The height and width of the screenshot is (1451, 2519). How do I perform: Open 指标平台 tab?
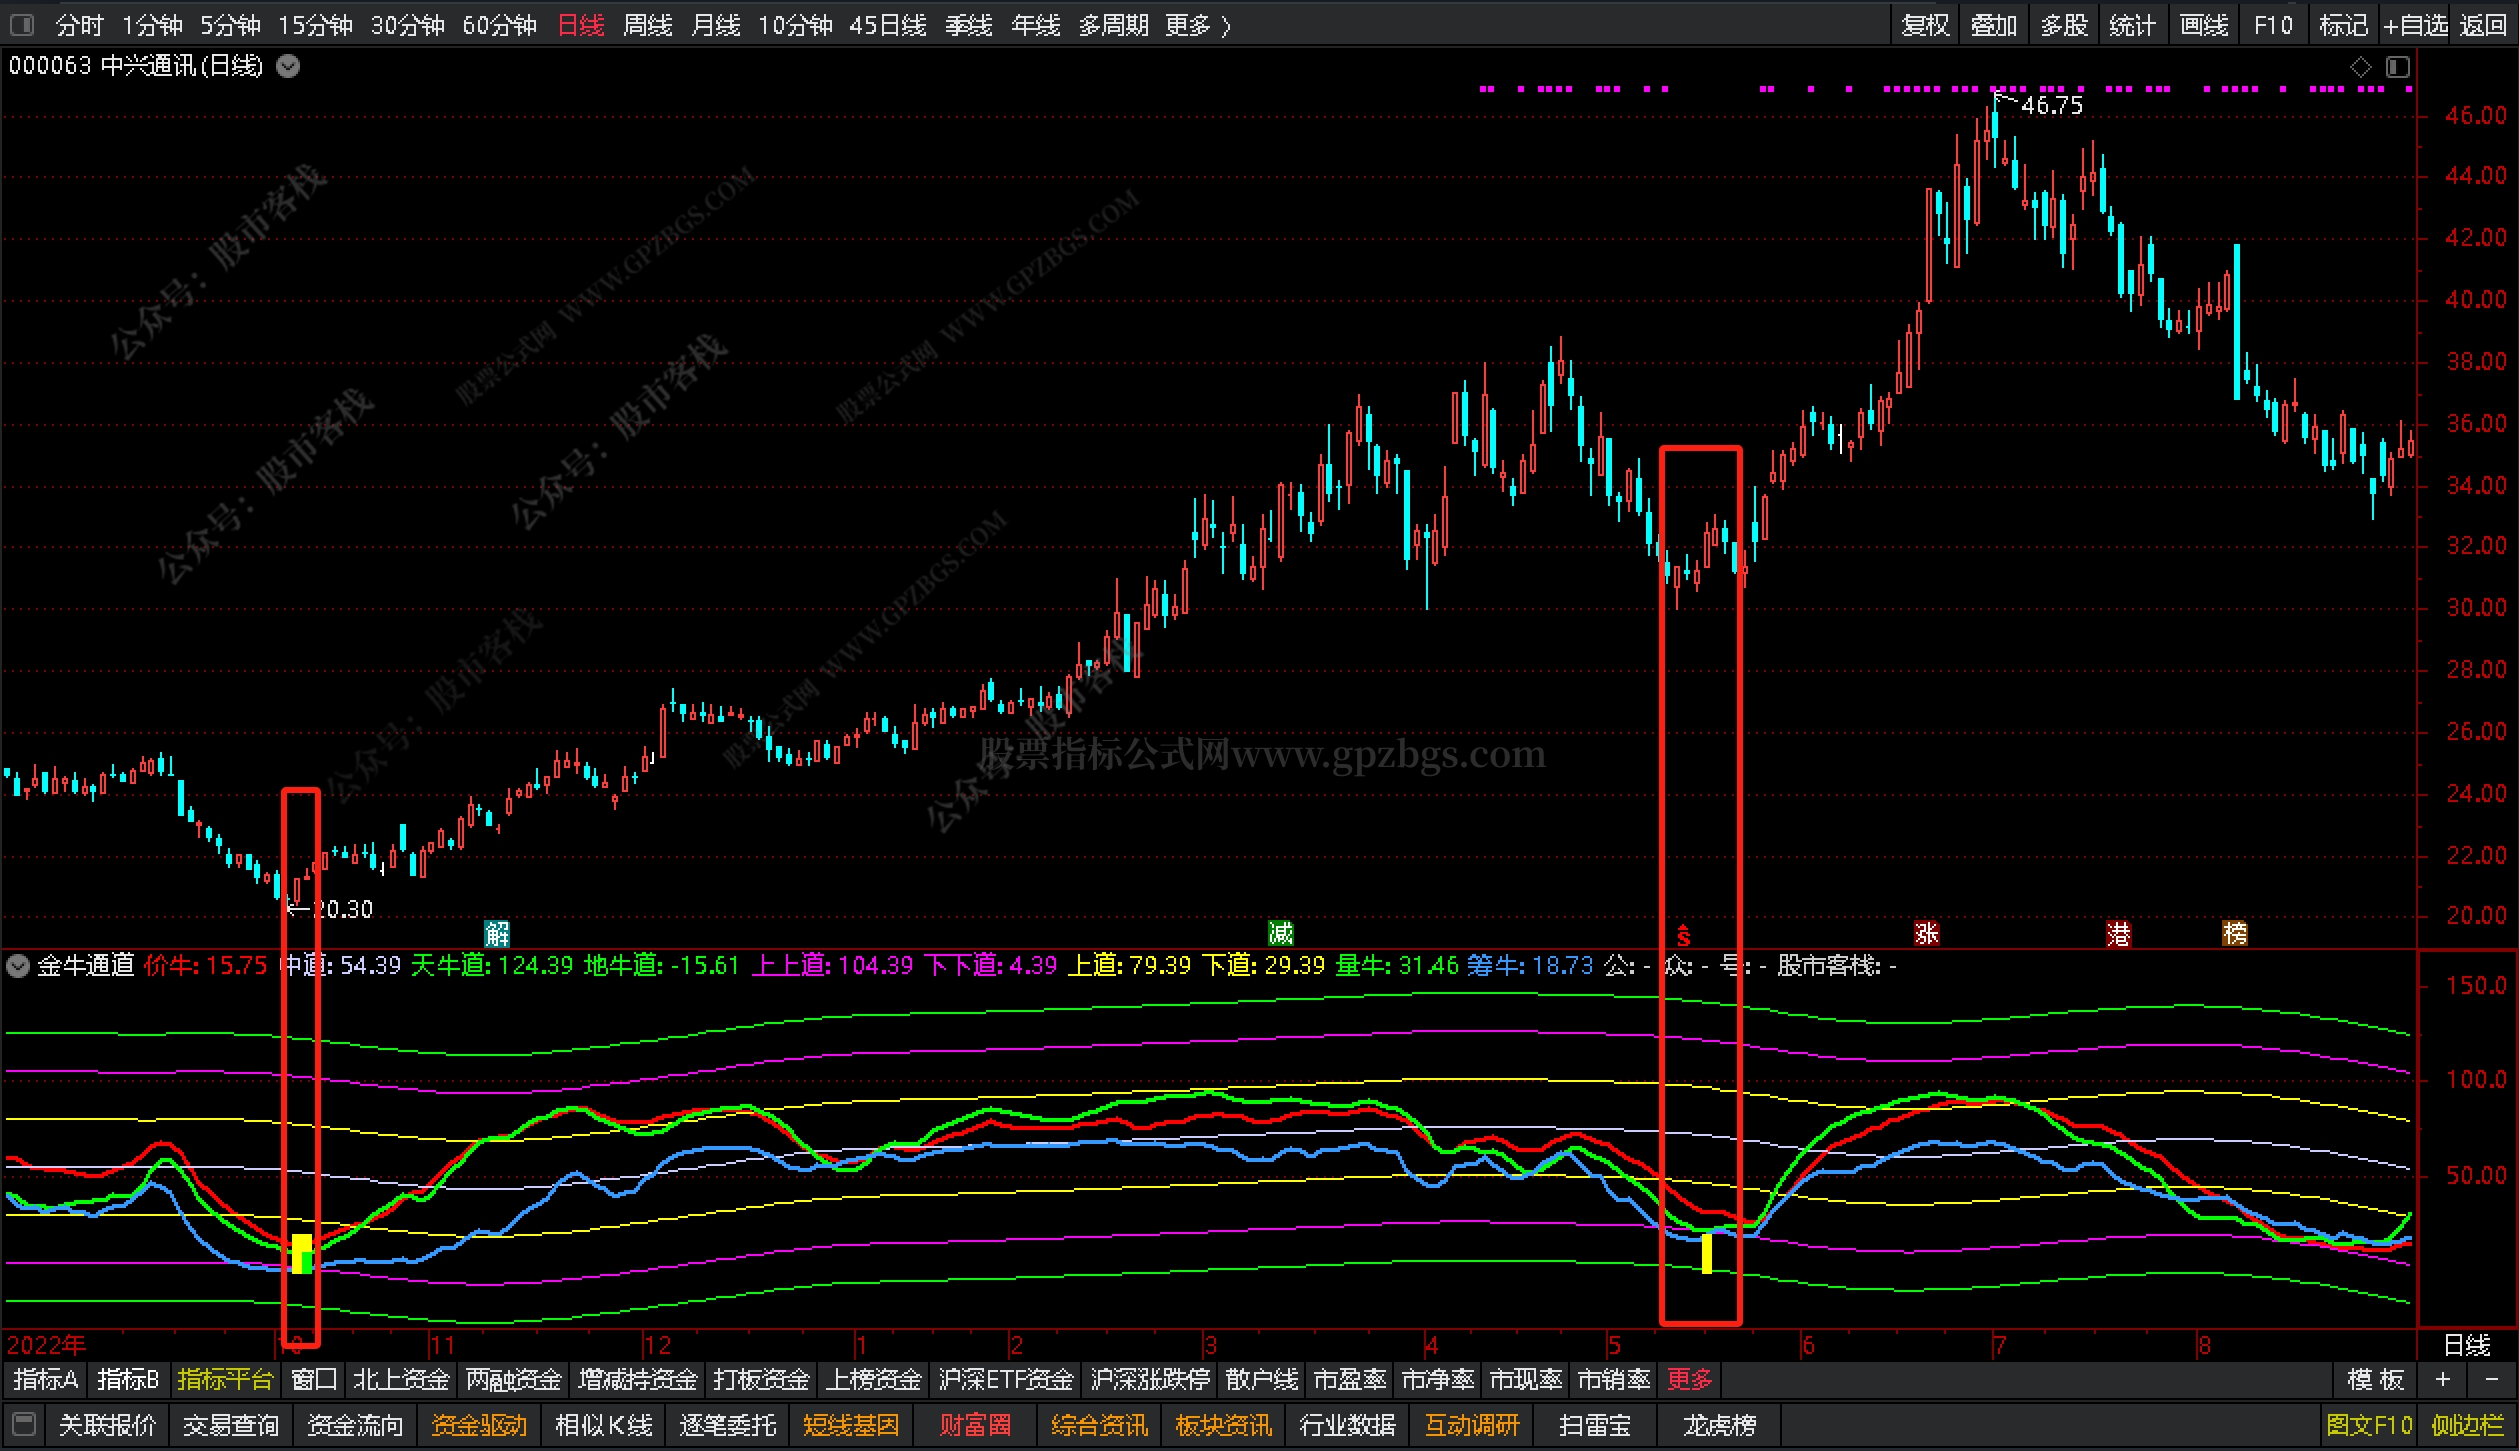coord(225,1380)
